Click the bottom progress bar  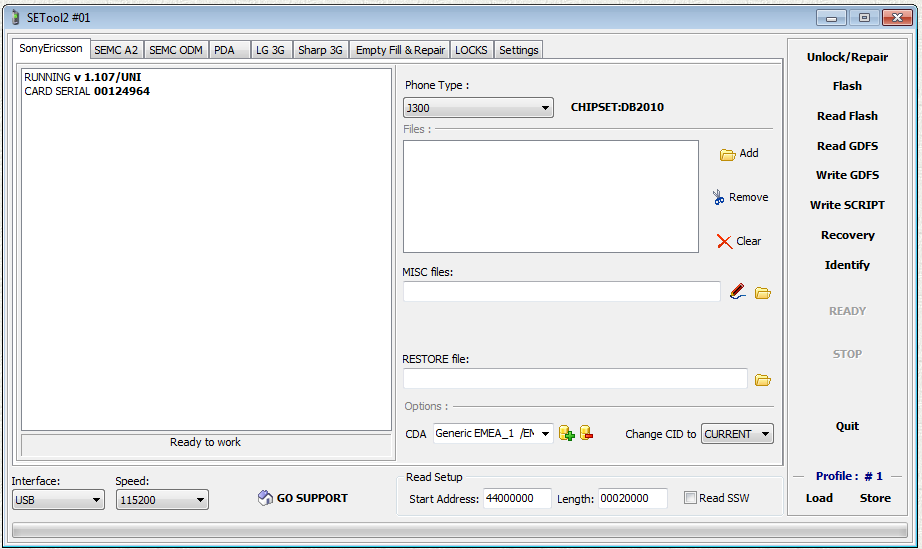tap(460, 531)
